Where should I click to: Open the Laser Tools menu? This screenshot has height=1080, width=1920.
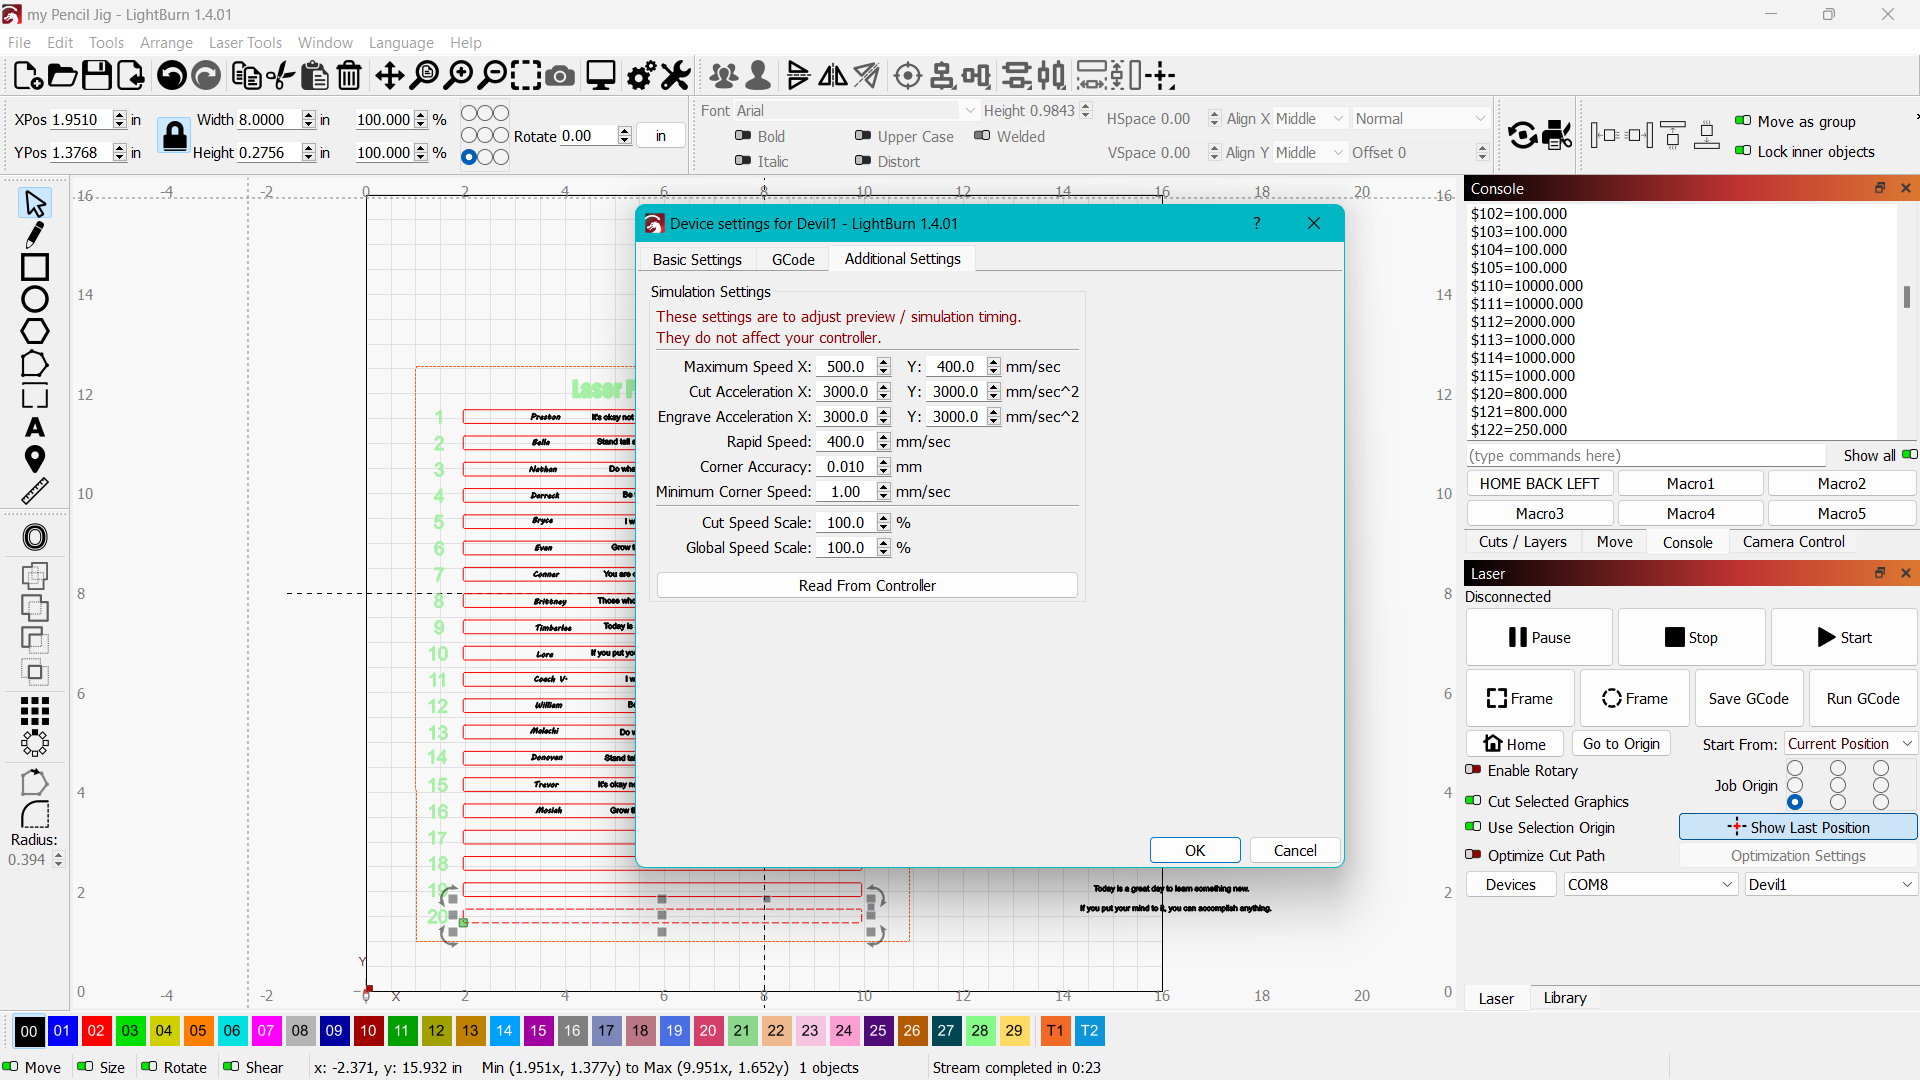(245, 42)
